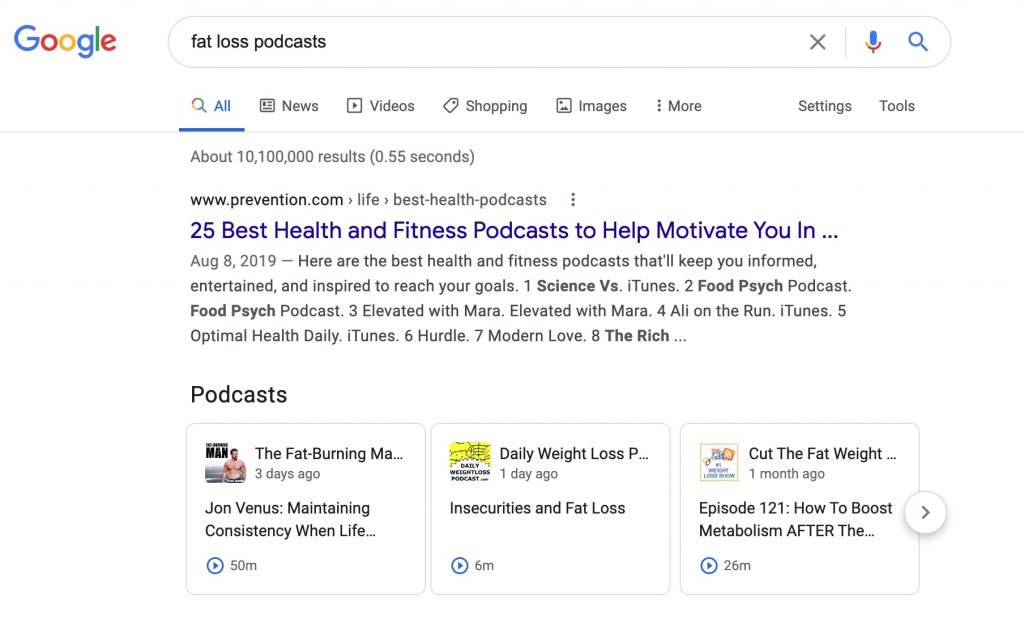Click the Google logo
The height and width of the screenshot is (628, 1024).
[65, 40]
